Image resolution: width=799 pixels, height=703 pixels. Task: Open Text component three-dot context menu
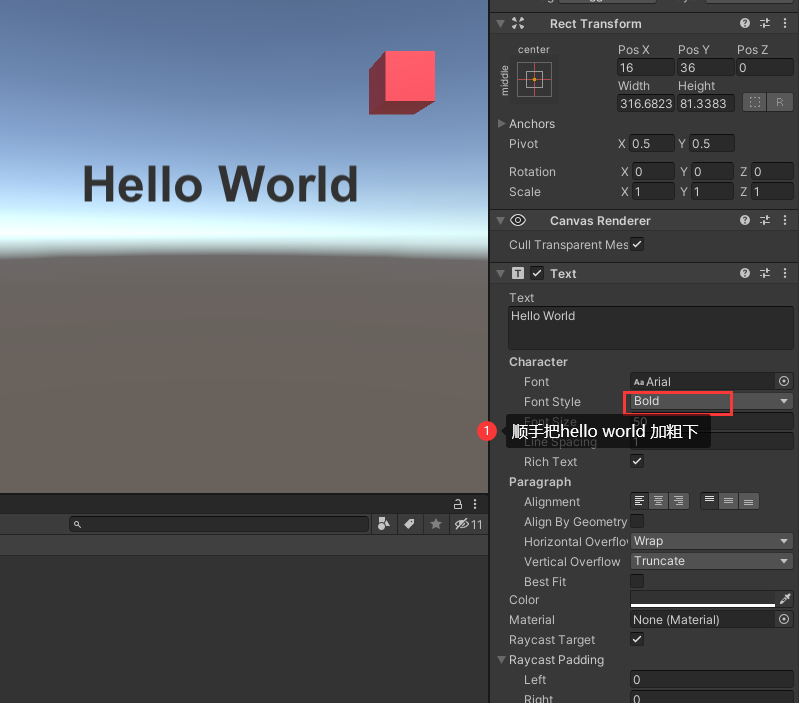coord(785,273)
